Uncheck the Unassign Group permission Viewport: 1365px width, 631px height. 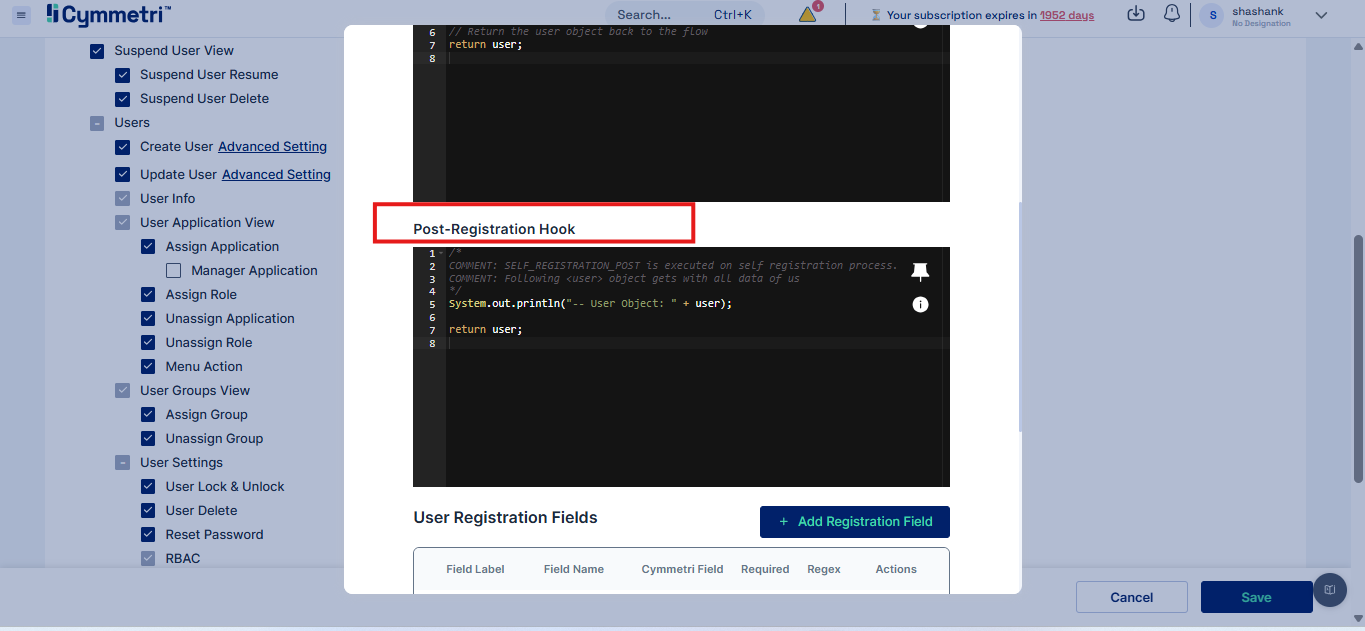point(148,439)
